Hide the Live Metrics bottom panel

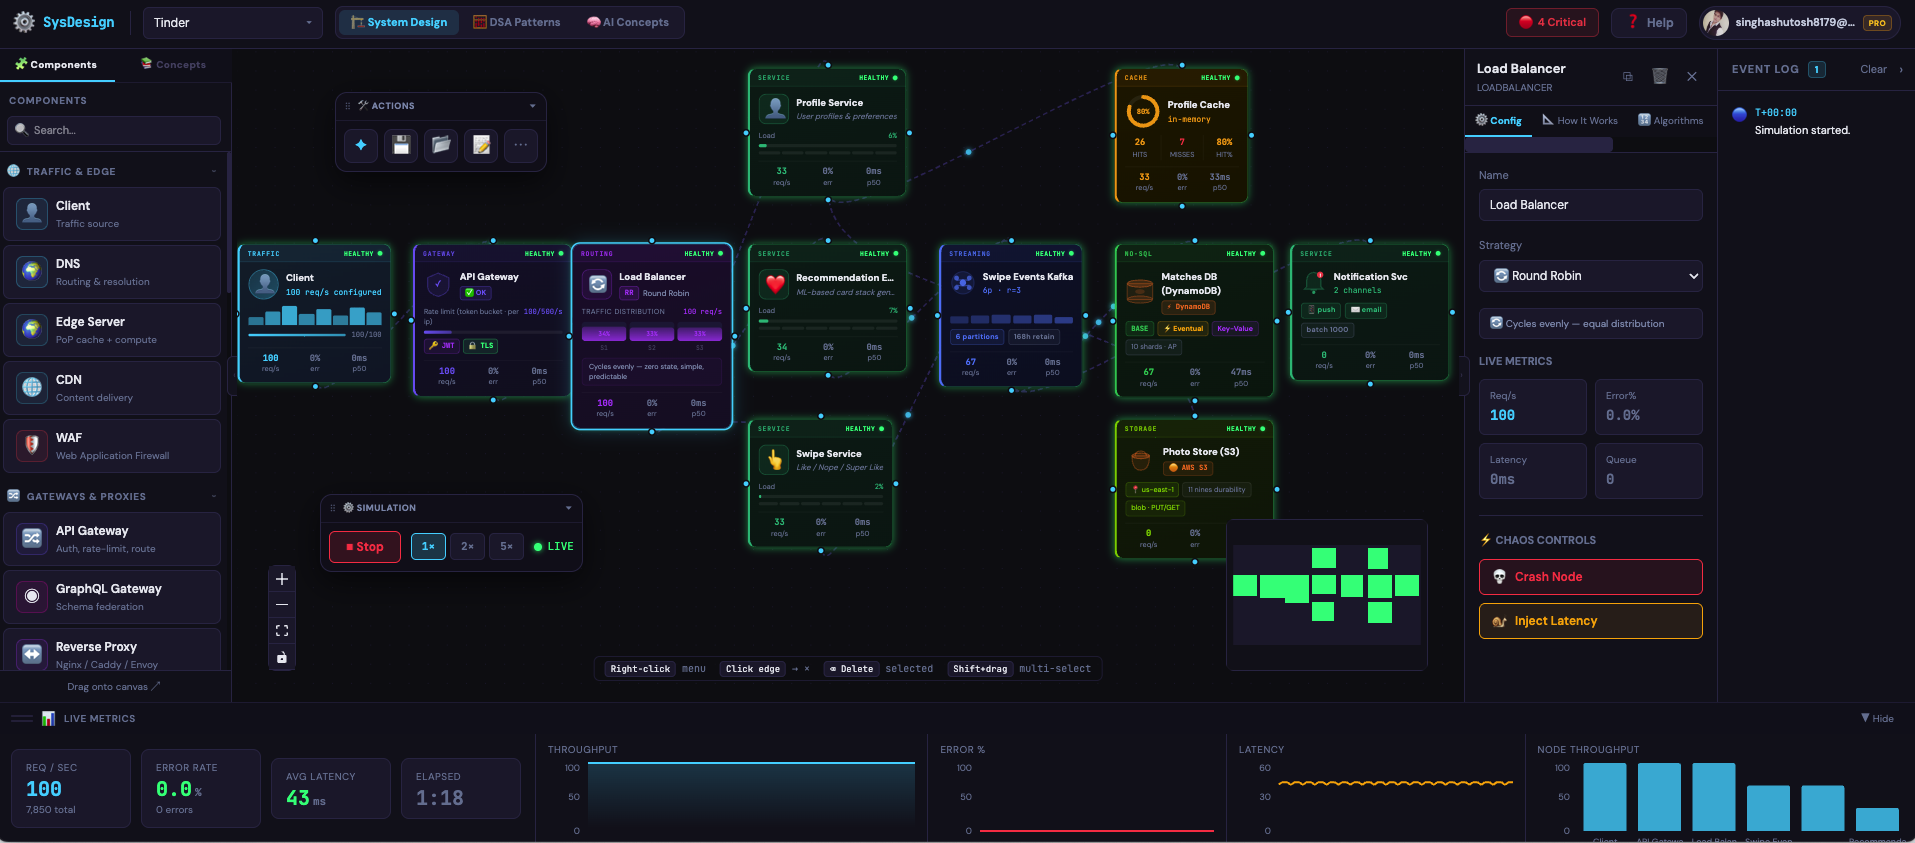click(1877, 718)
